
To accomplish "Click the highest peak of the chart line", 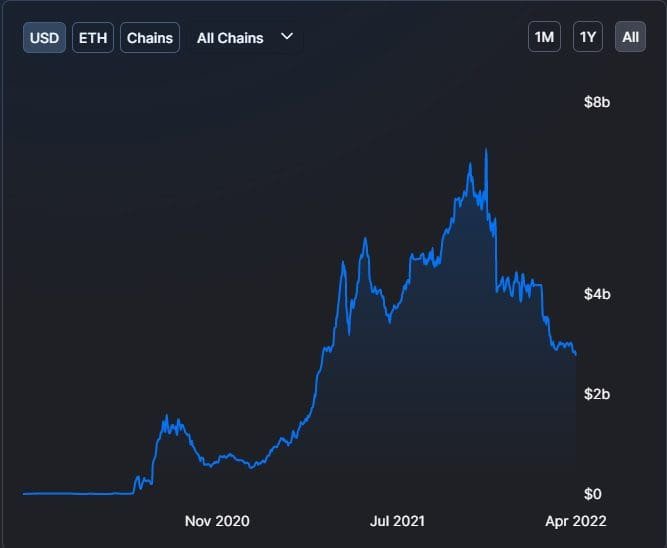I will click(486, 150).
